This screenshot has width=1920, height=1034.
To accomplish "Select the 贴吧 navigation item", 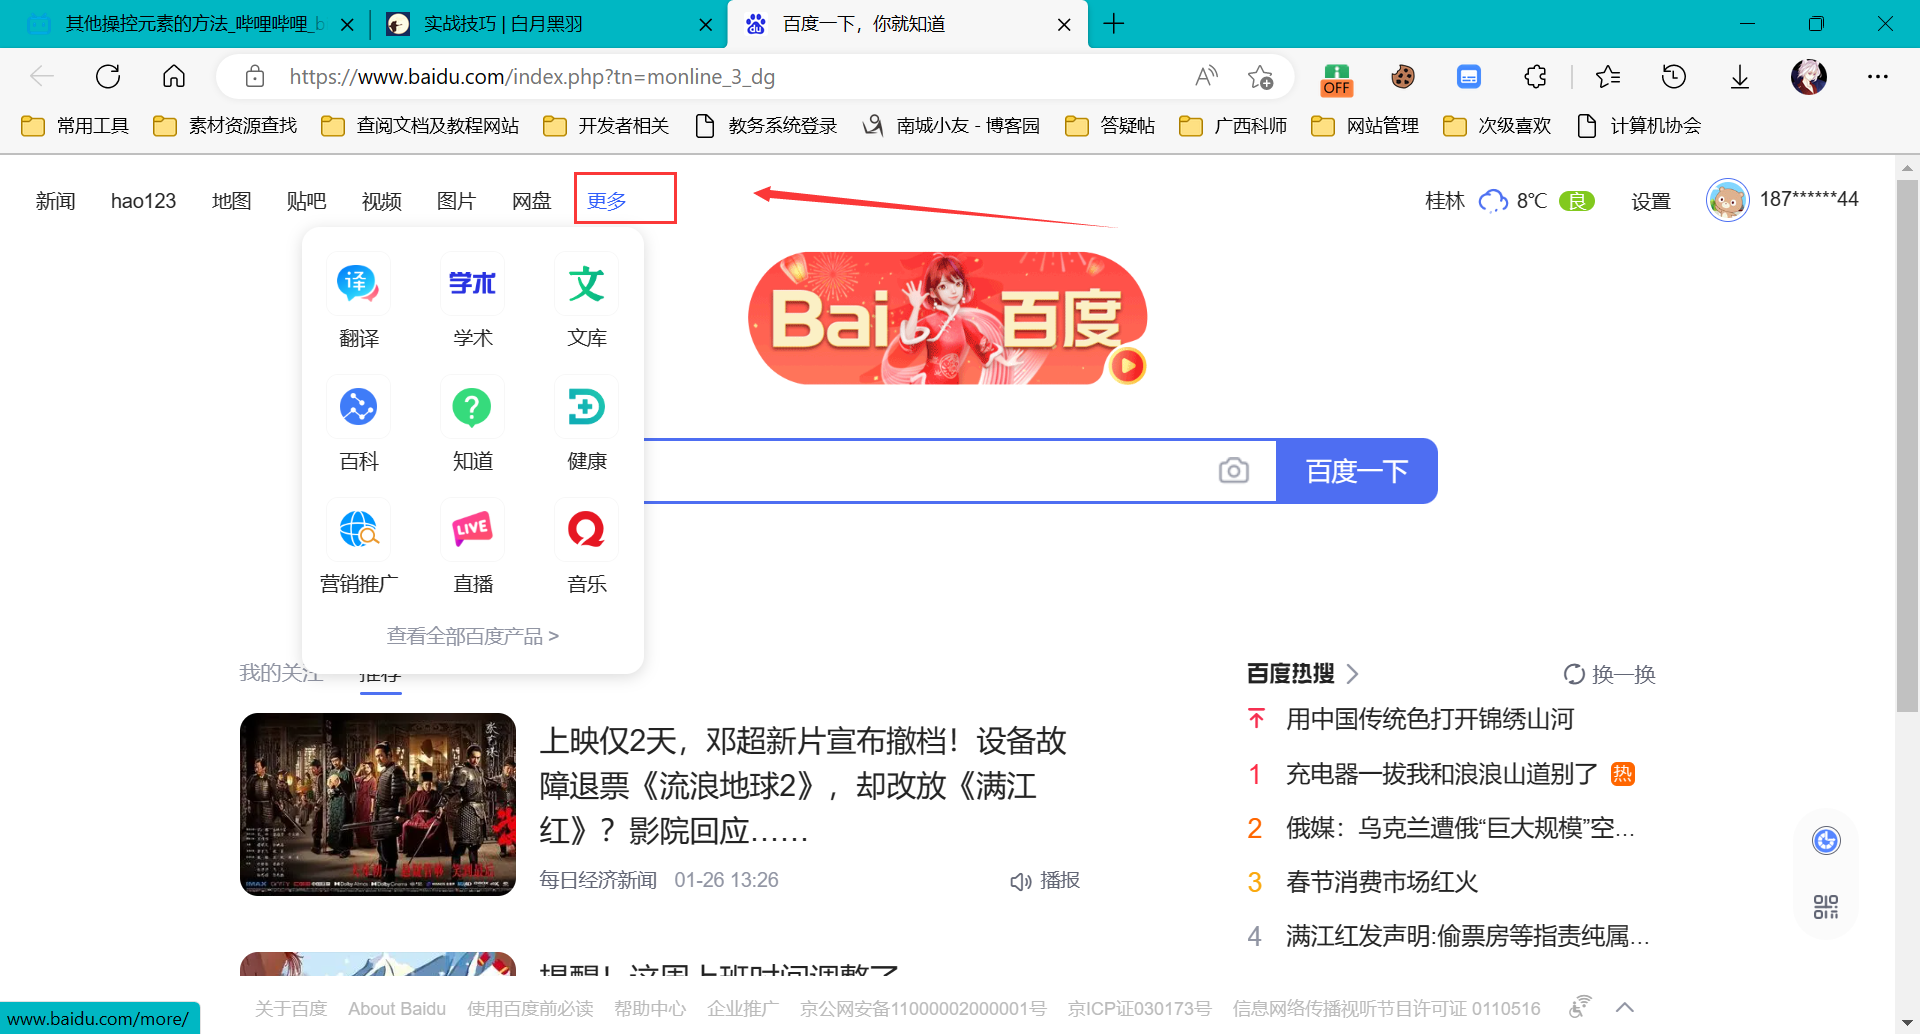I will (x=306, y=201).
